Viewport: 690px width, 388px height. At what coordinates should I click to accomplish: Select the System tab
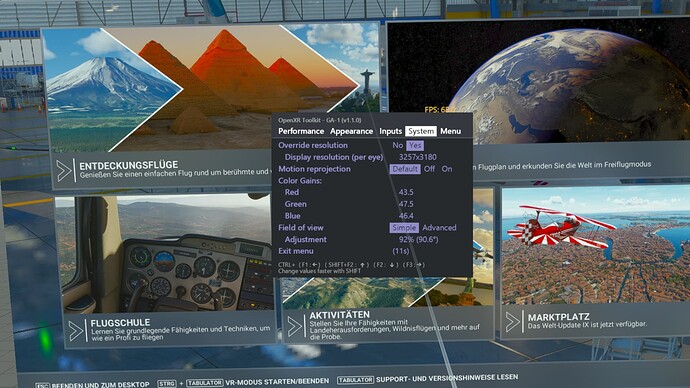pos(421,131)
